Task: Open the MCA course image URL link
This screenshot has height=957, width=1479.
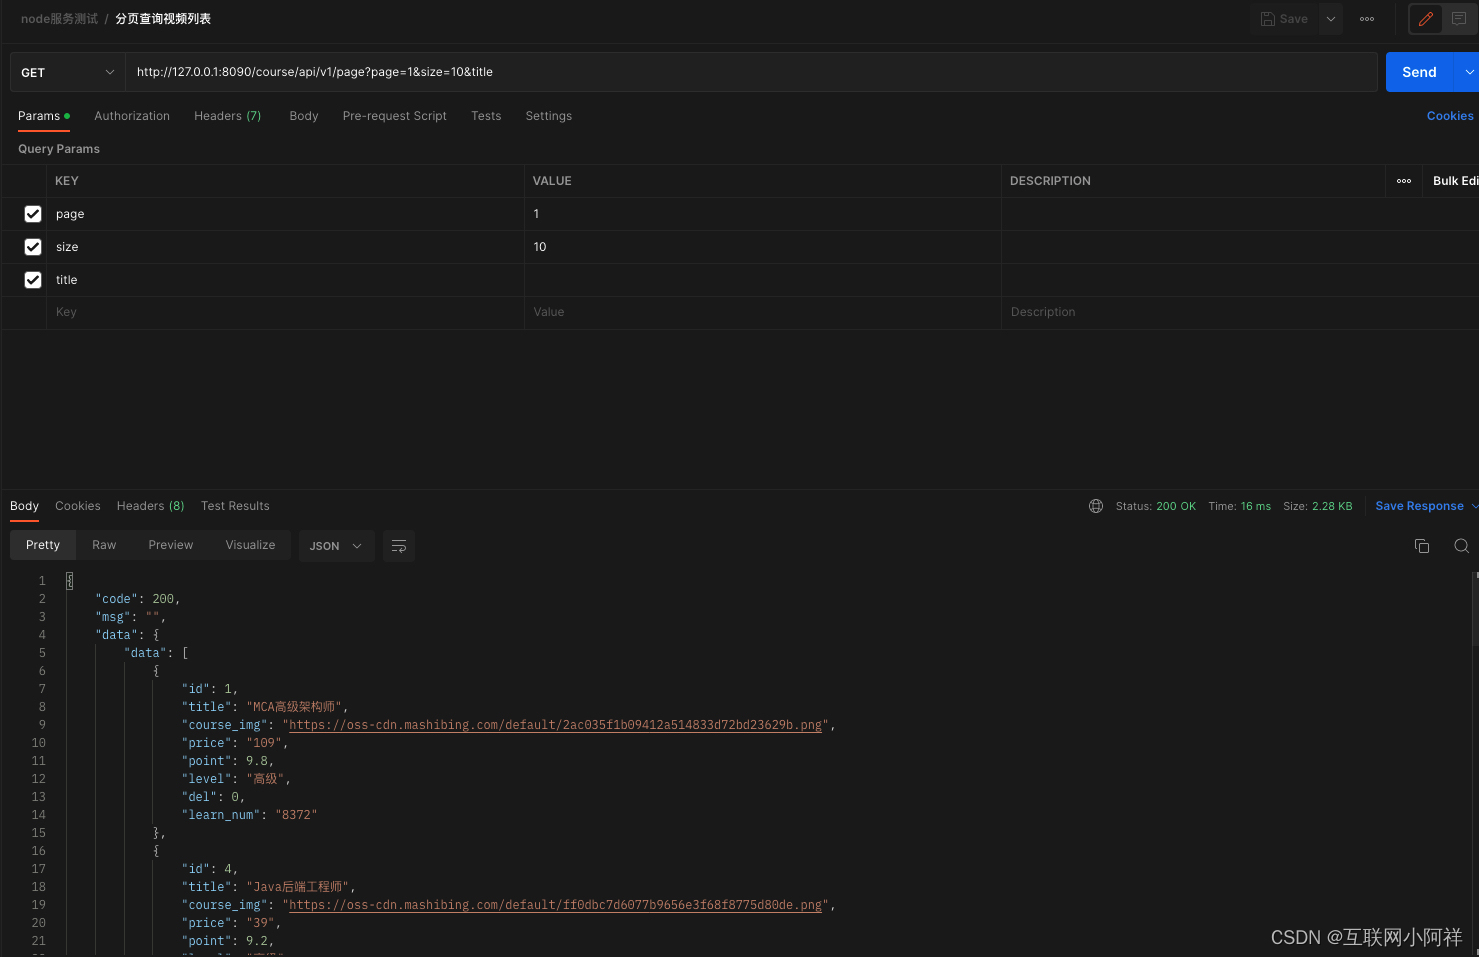Action: 556,725
